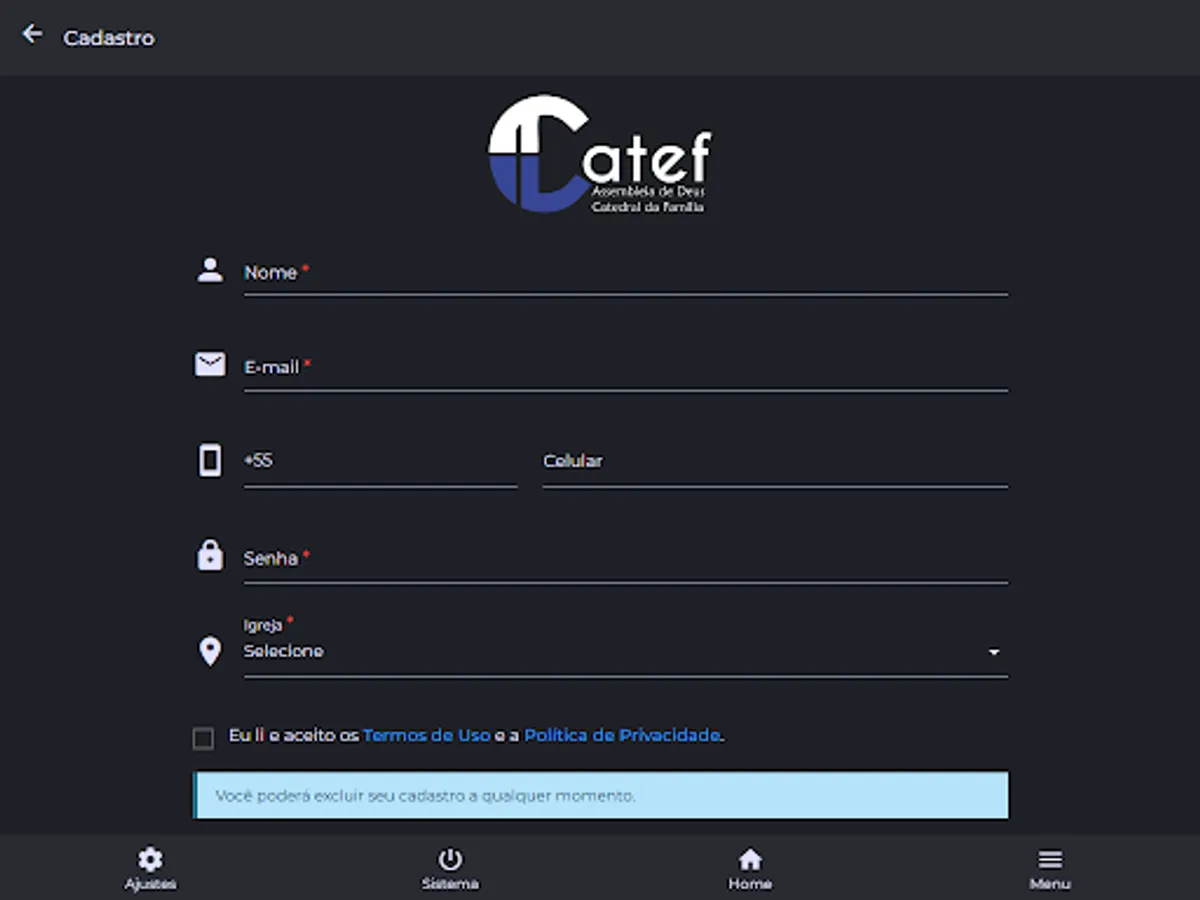Open Sistema power tab

pos(450,868)
